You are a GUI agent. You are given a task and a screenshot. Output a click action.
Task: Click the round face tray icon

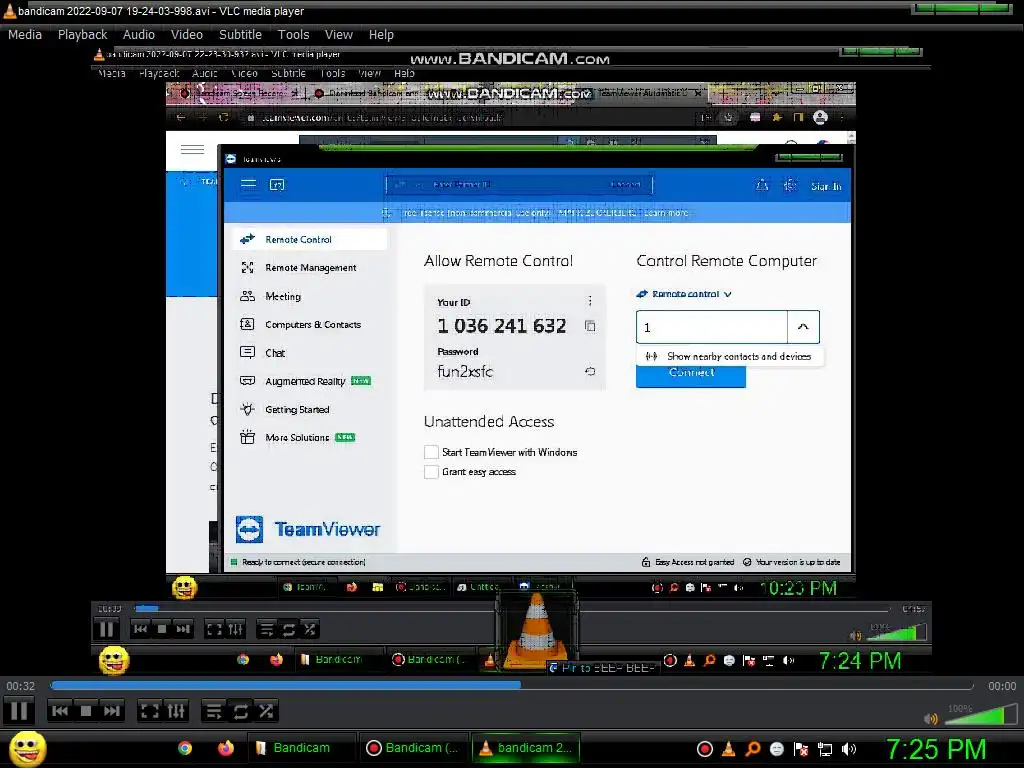click(x=776, y=749)
